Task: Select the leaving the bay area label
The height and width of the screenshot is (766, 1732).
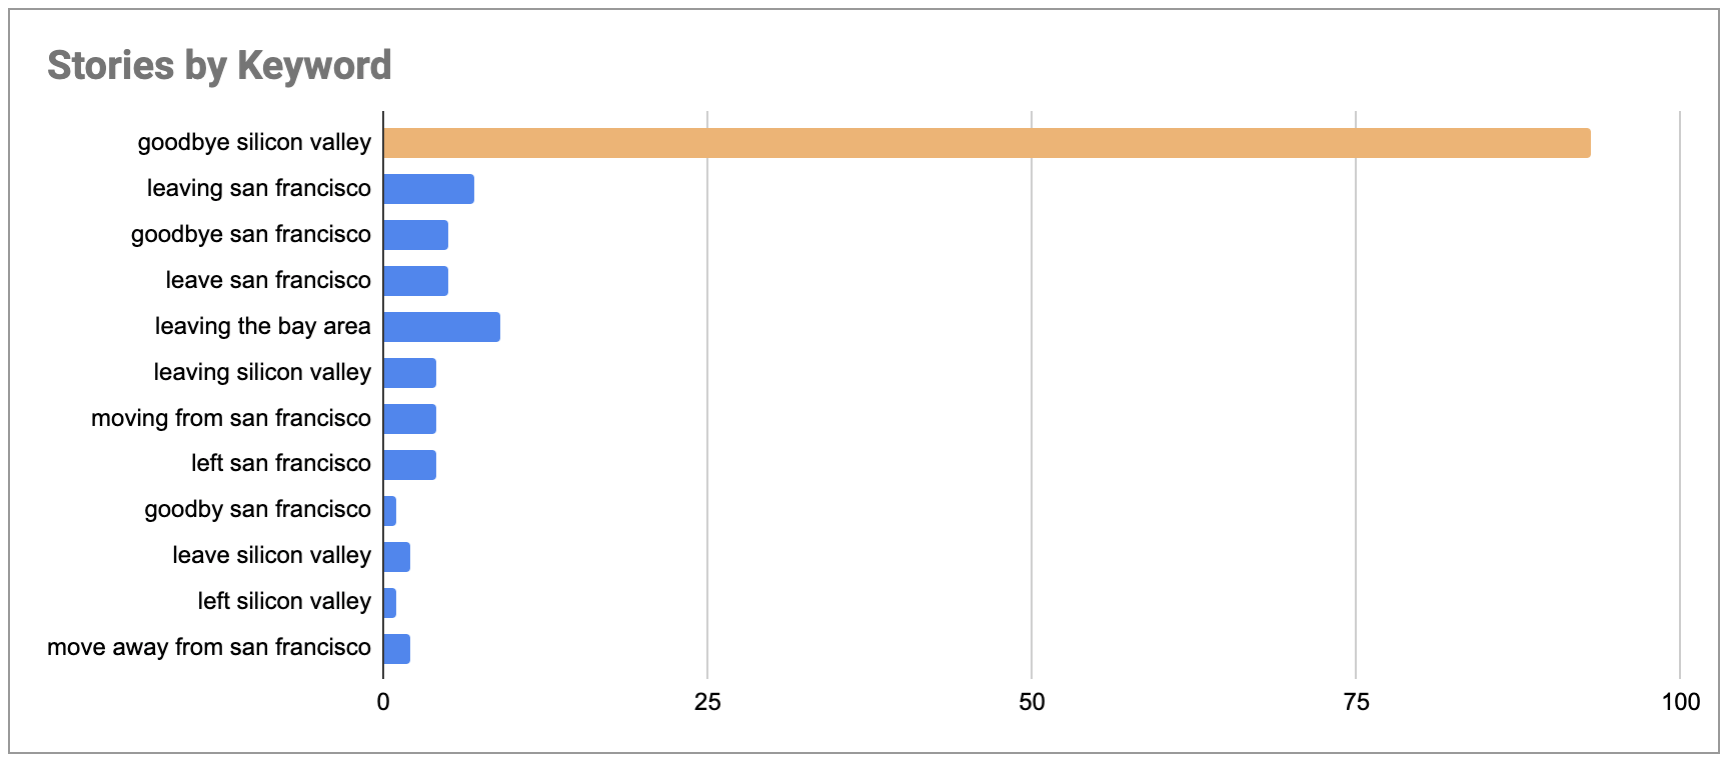Action: [x=262, y=326]
